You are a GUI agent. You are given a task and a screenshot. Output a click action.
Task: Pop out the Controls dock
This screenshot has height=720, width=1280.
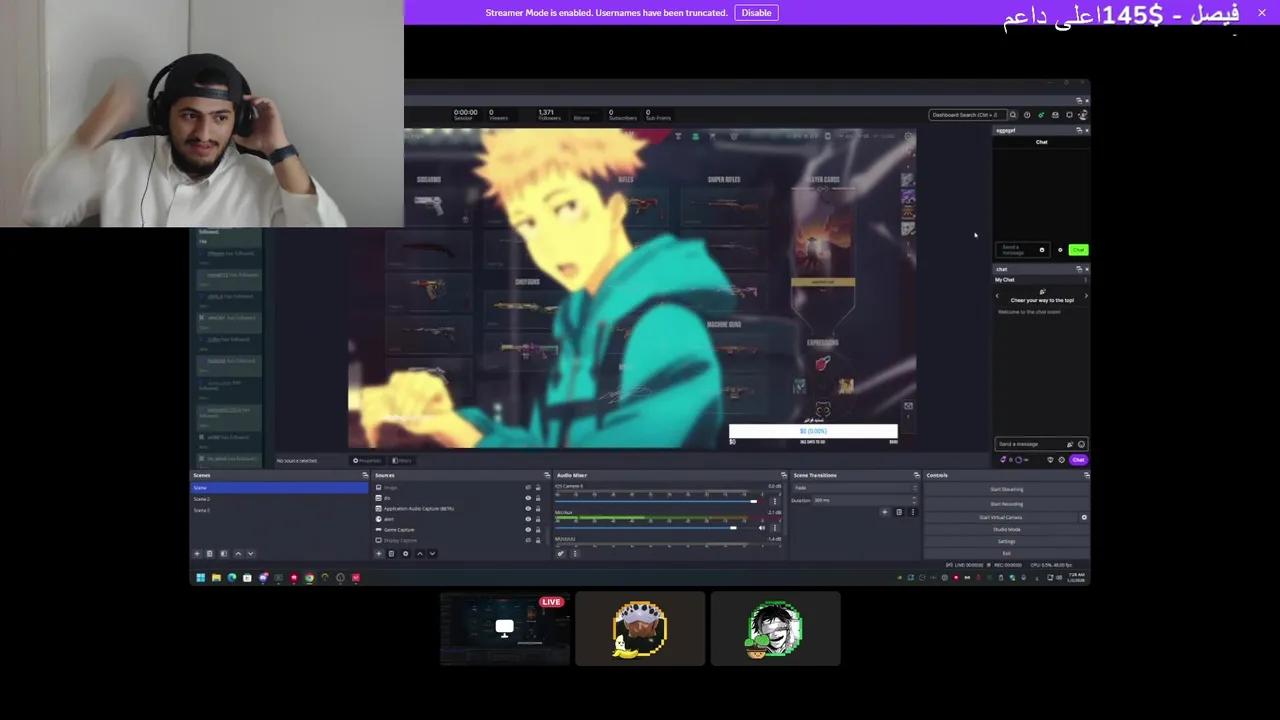[x=1086, y=475]
